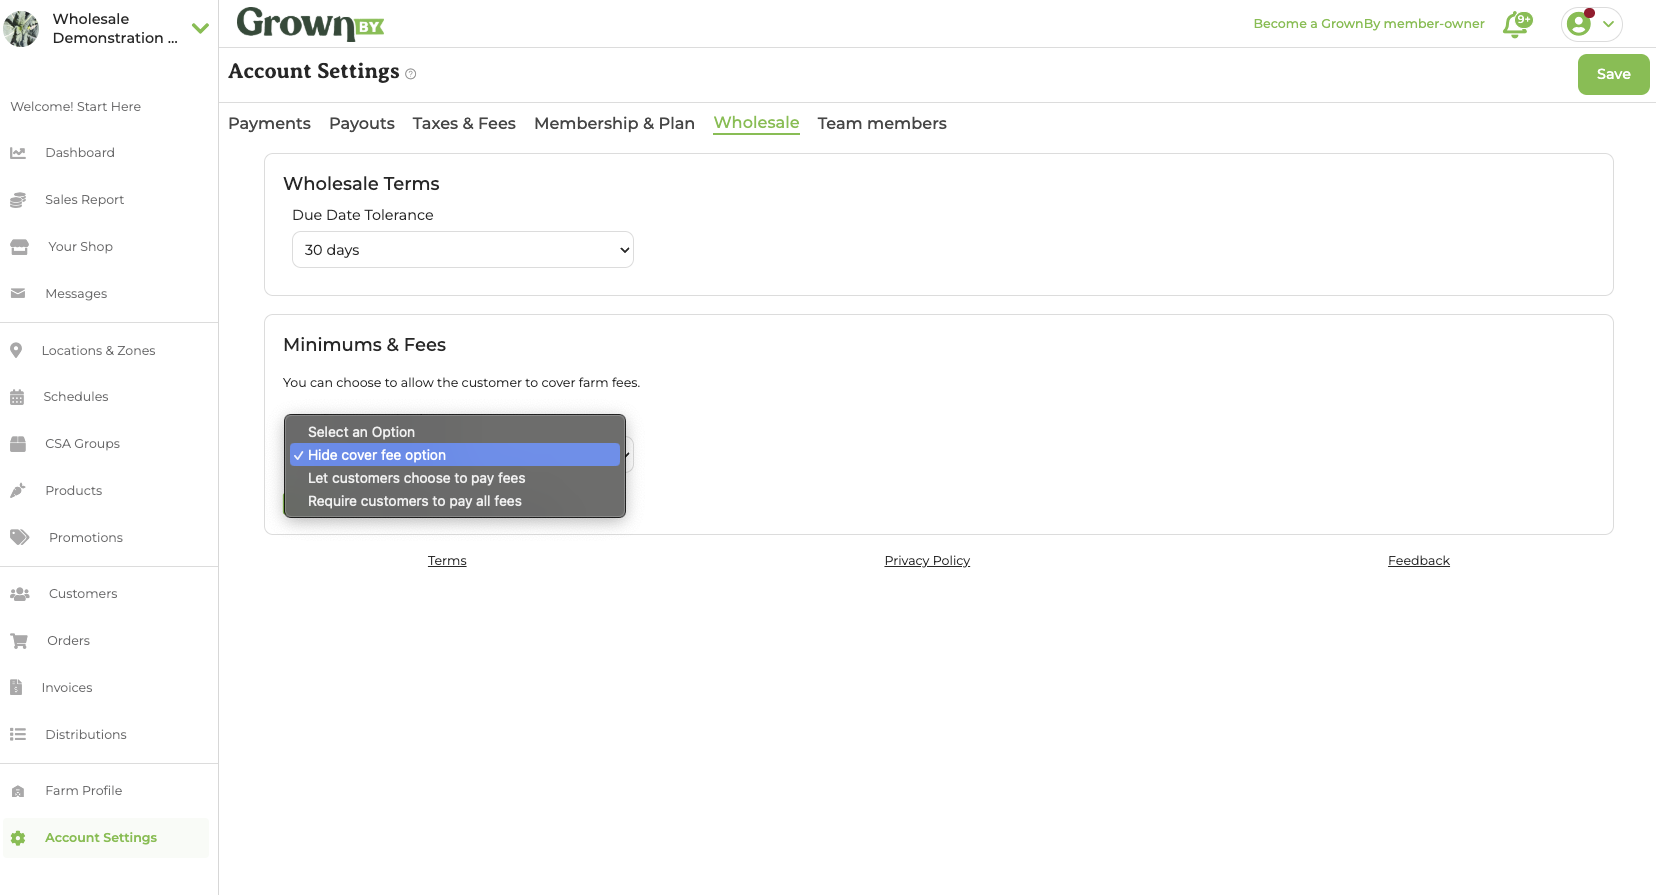Open the notifications bell

[1517, 24]
